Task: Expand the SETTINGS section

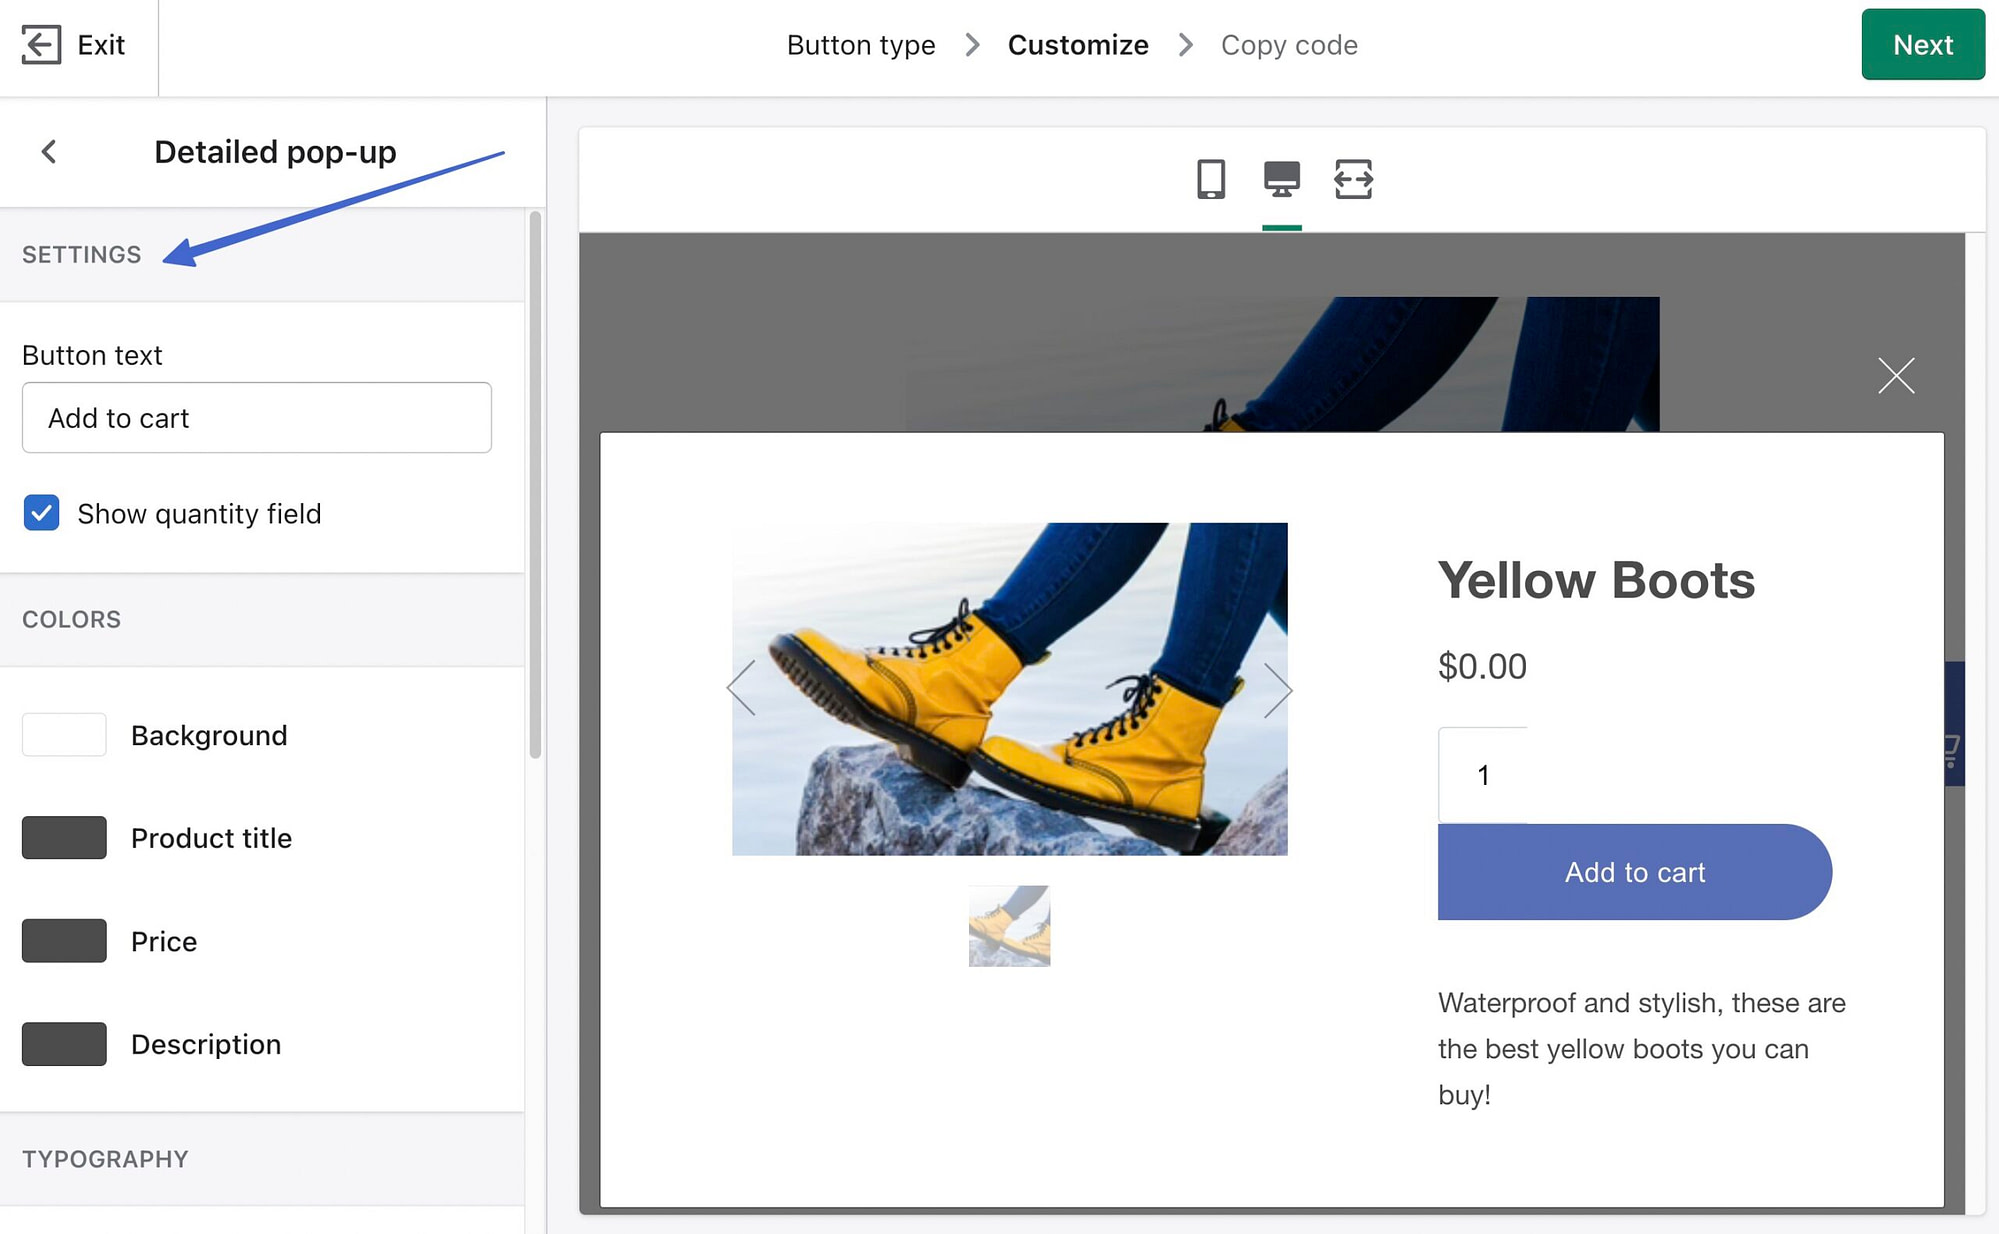Action: click(x=81, y=254)
